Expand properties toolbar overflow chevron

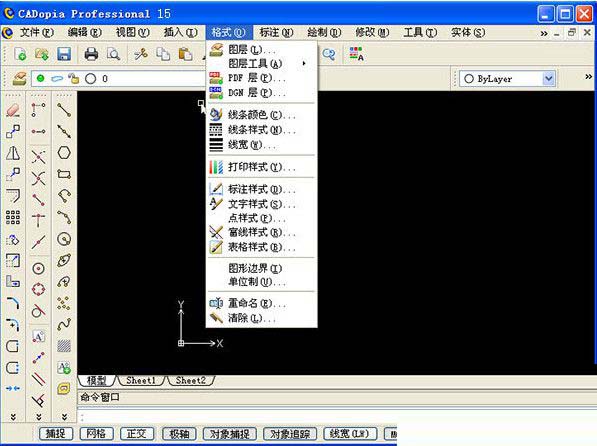[588, 77]
